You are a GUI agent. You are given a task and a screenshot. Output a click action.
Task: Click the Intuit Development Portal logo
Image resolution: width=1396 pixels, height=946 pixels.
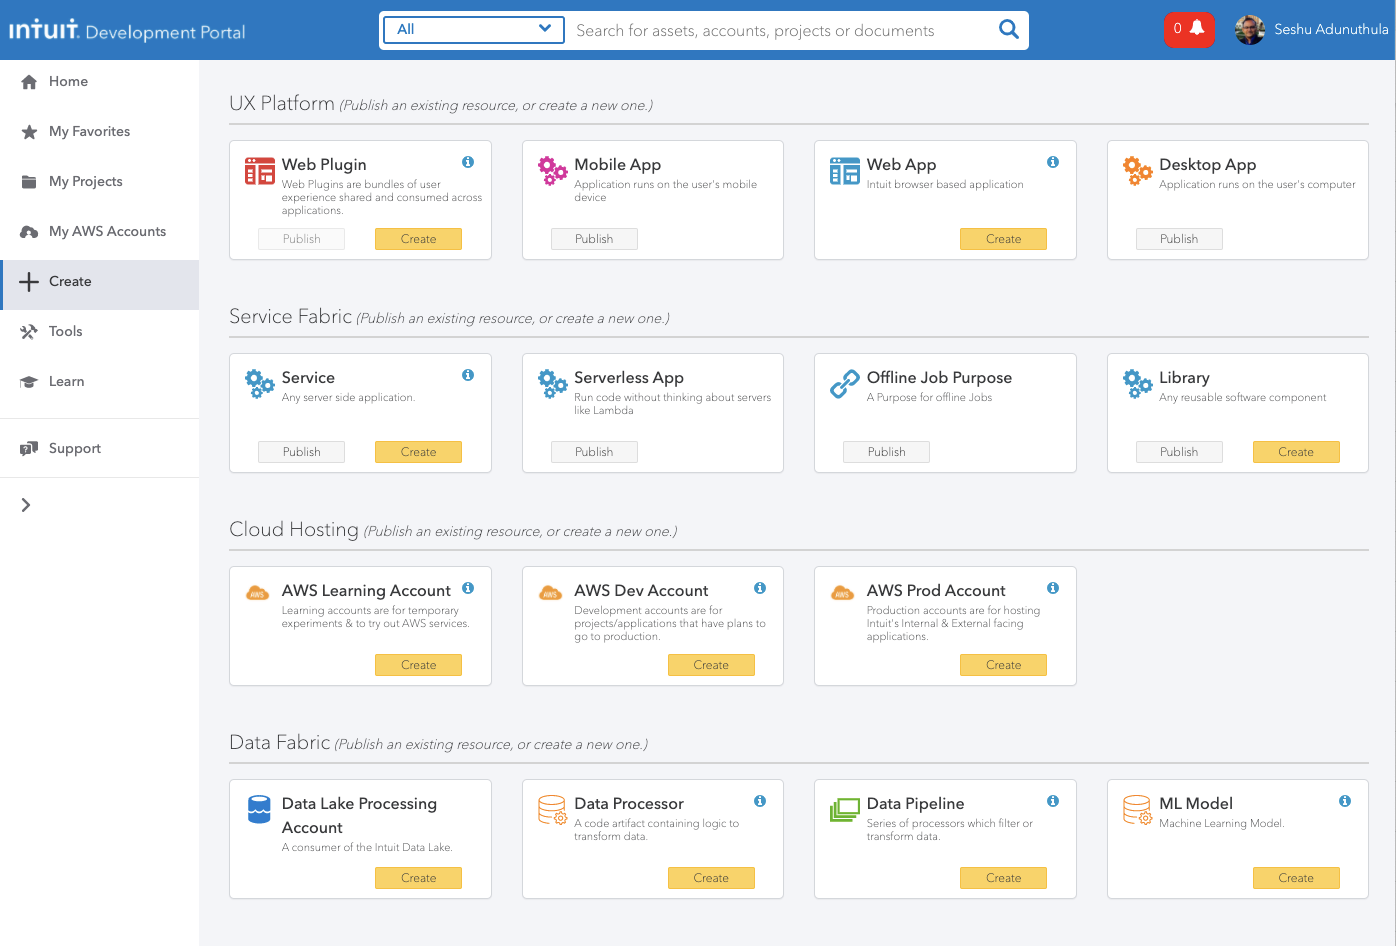[127, 30]
